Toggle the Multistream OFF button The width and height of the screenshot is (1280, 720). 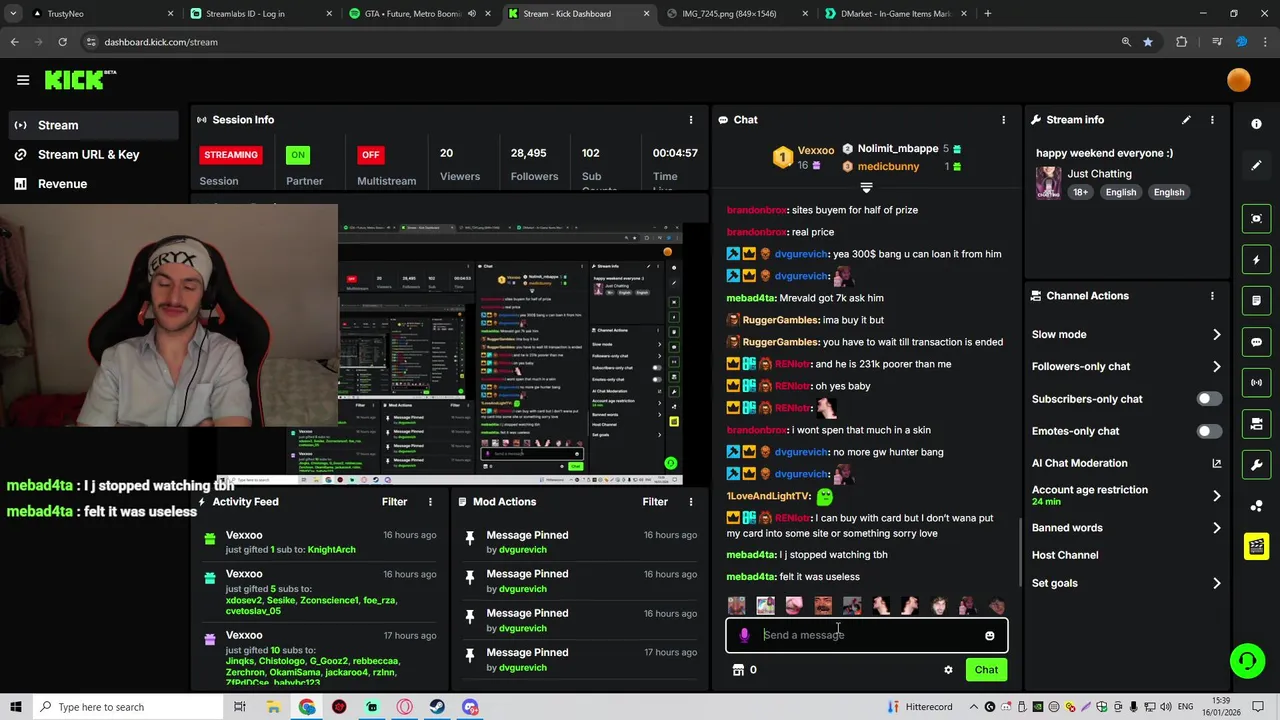370,155
